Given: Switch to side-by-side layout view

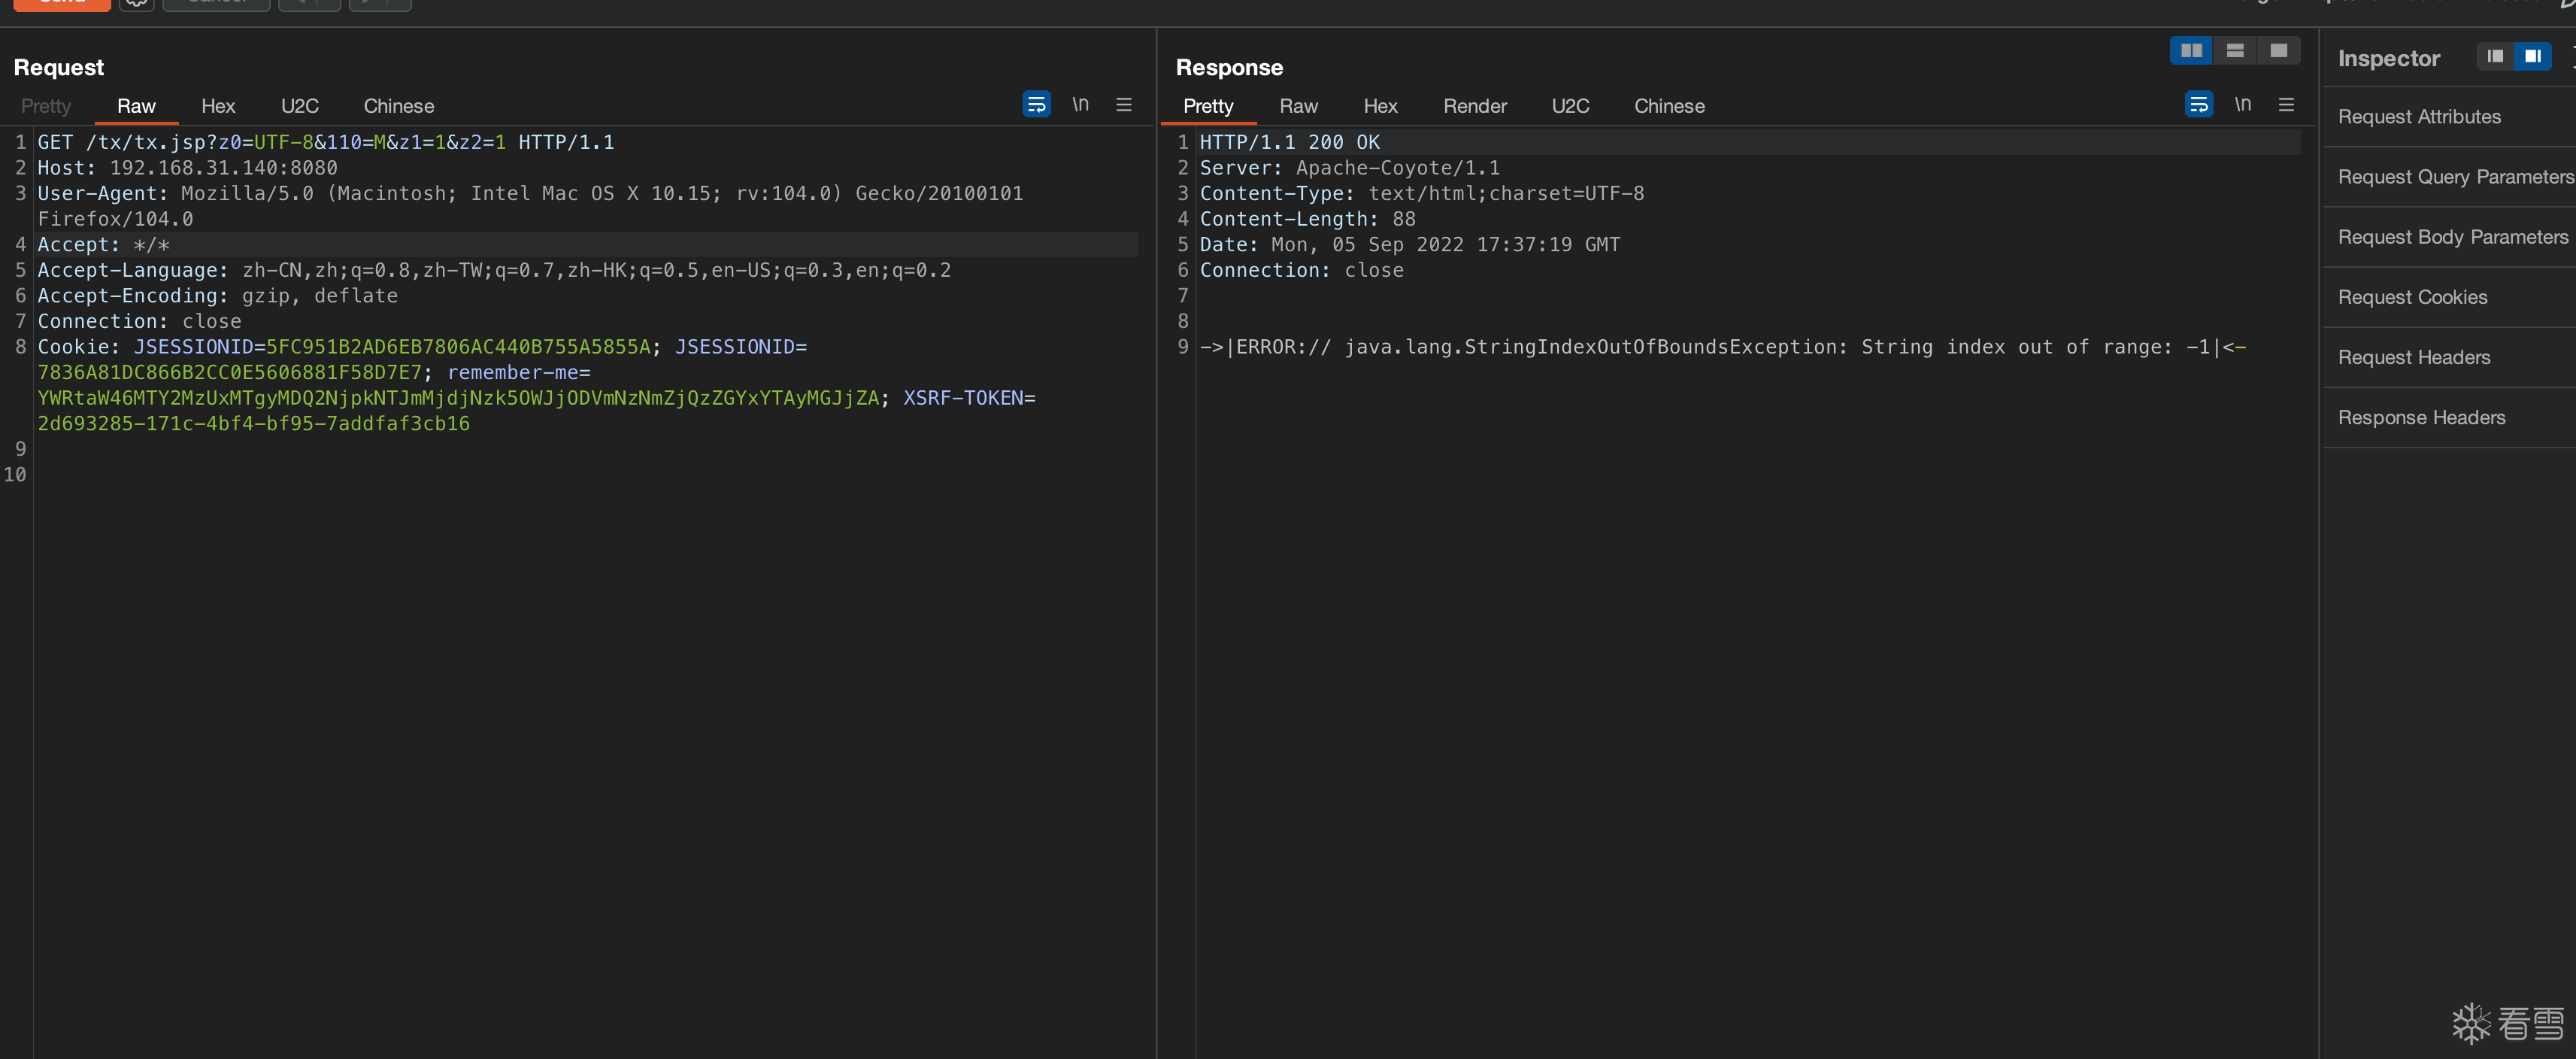Looking at the screenshot, I should coord(2190,50).
